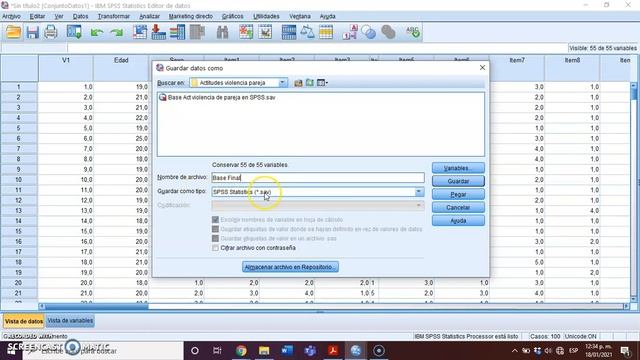
Task: Open Microsoft Teams from the taskbar
Action: tap(310, 350)
